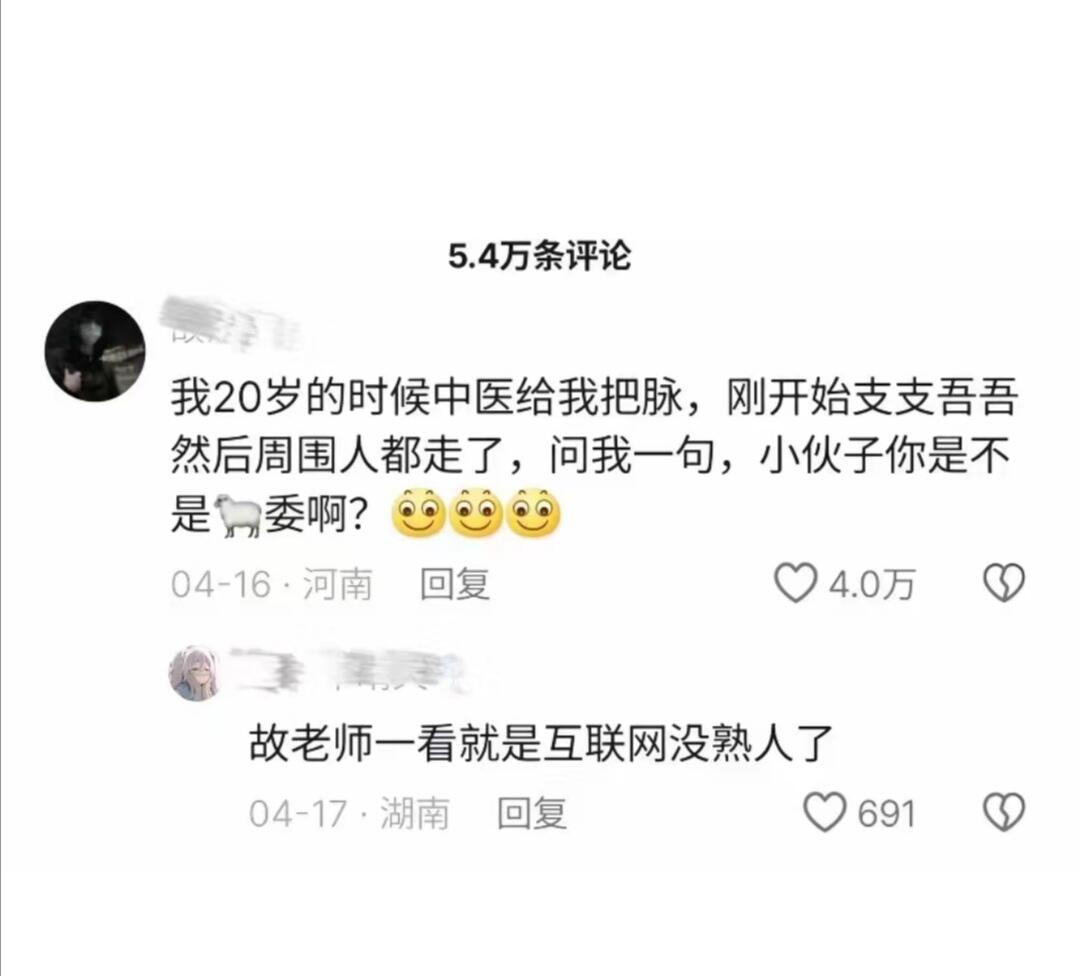Reply to the 河南 comment via 回复
Viewport: 1080px width, 976px height.
tap(455, 584)
